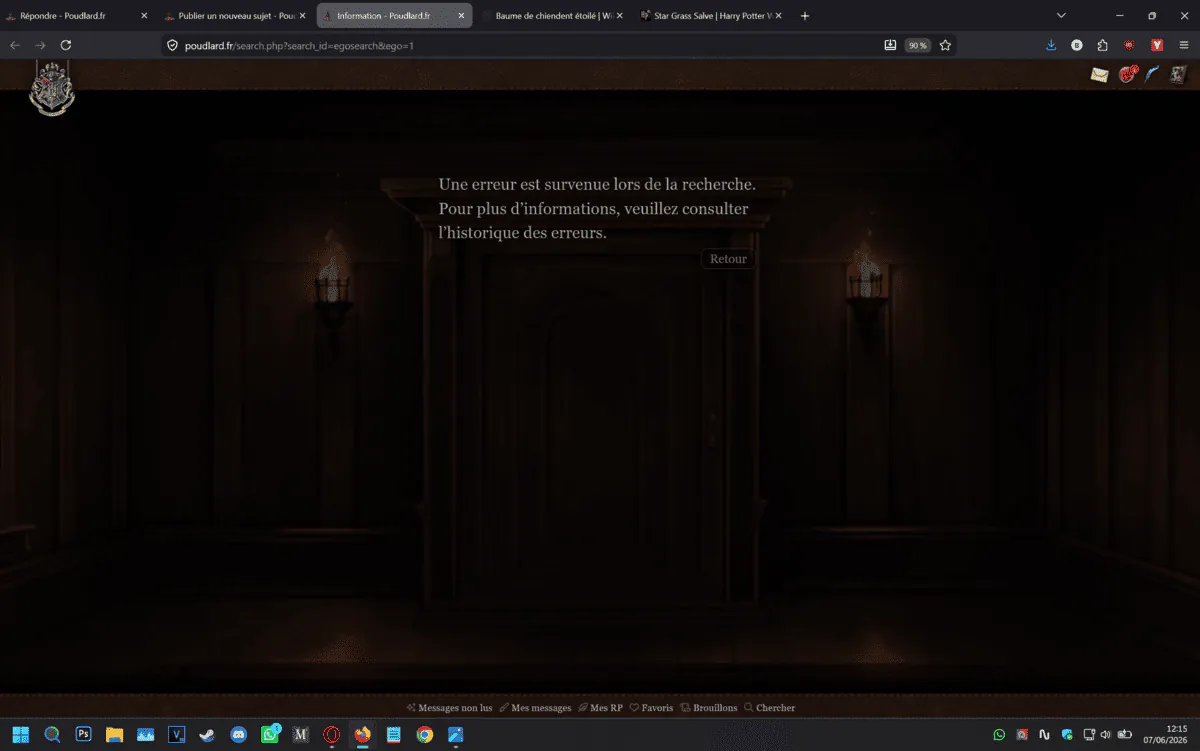Open File Explorer from the taskbar
Image resolution: width=1200 pixels, height=751 pixels.
point(114,734)
